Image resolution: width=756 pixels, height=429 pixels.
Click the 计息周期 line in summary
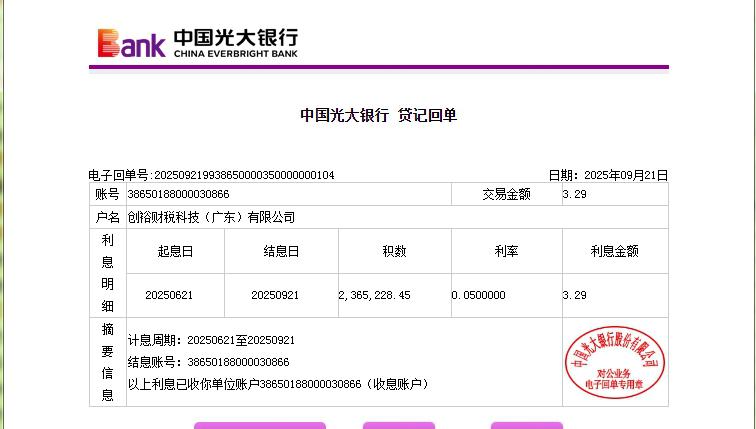211,340
